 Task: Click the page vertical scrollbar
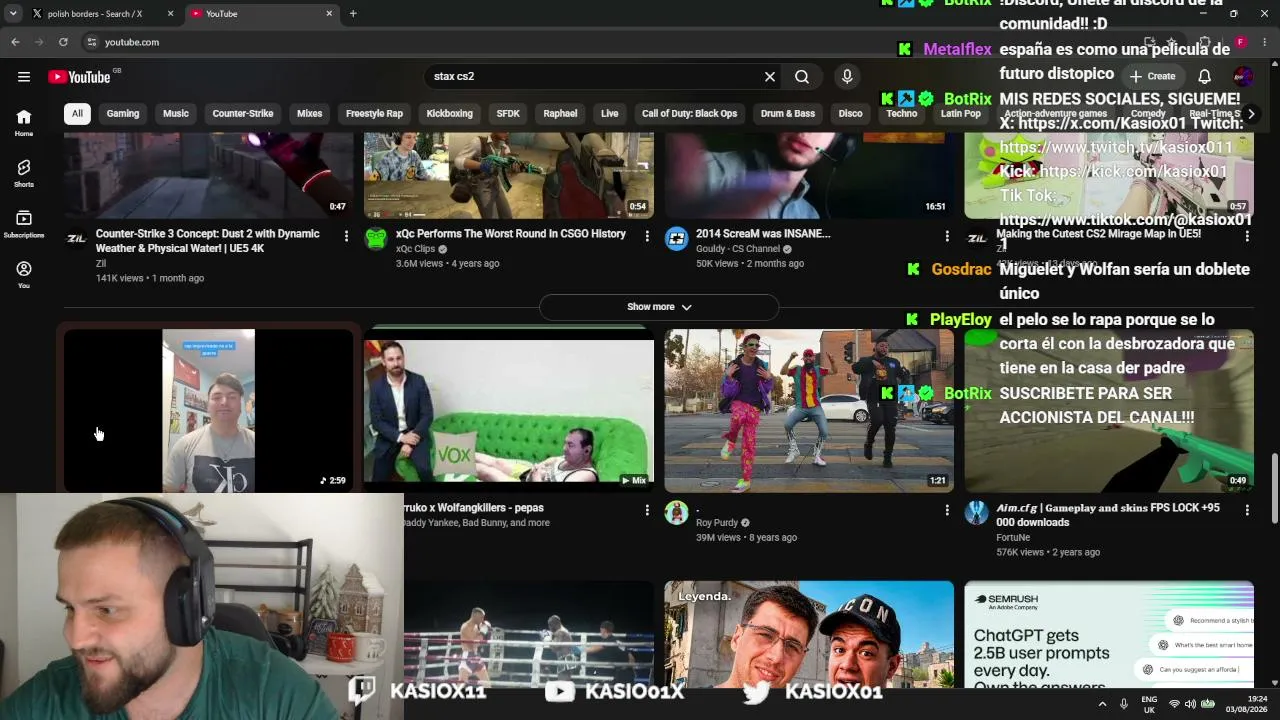(x=1274, y=488)
